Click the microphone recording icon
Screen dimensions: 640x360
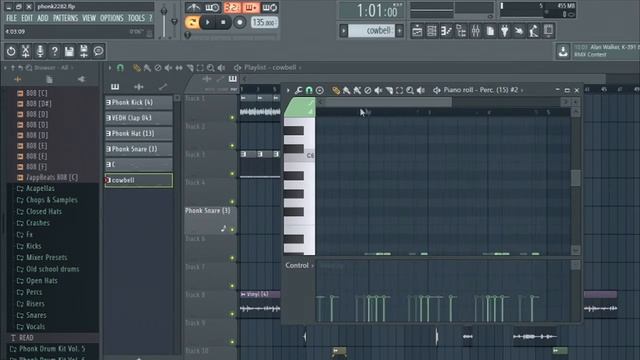click(x=40, y=51)
